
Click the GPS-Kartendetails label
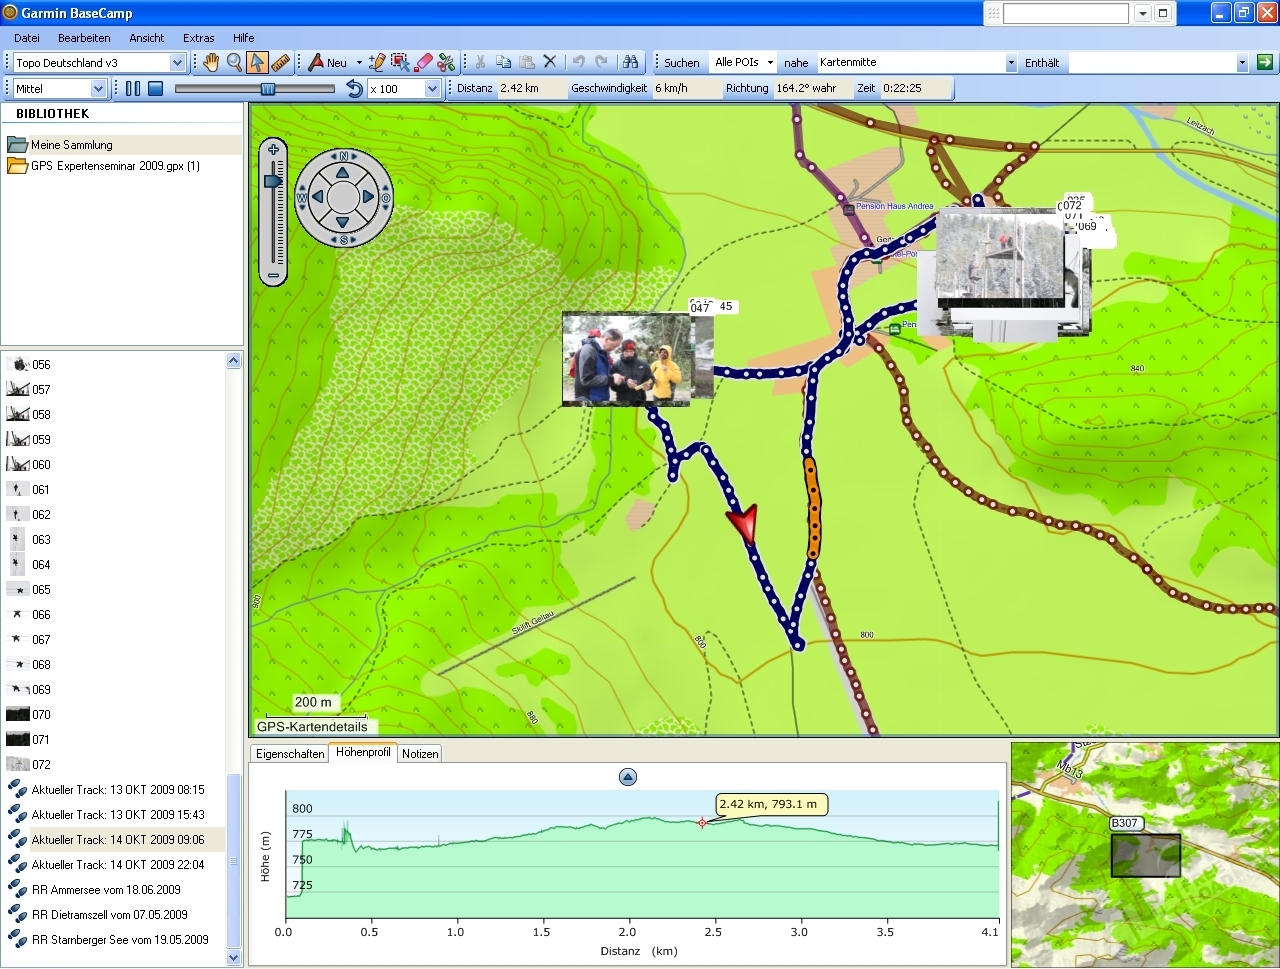312,727
